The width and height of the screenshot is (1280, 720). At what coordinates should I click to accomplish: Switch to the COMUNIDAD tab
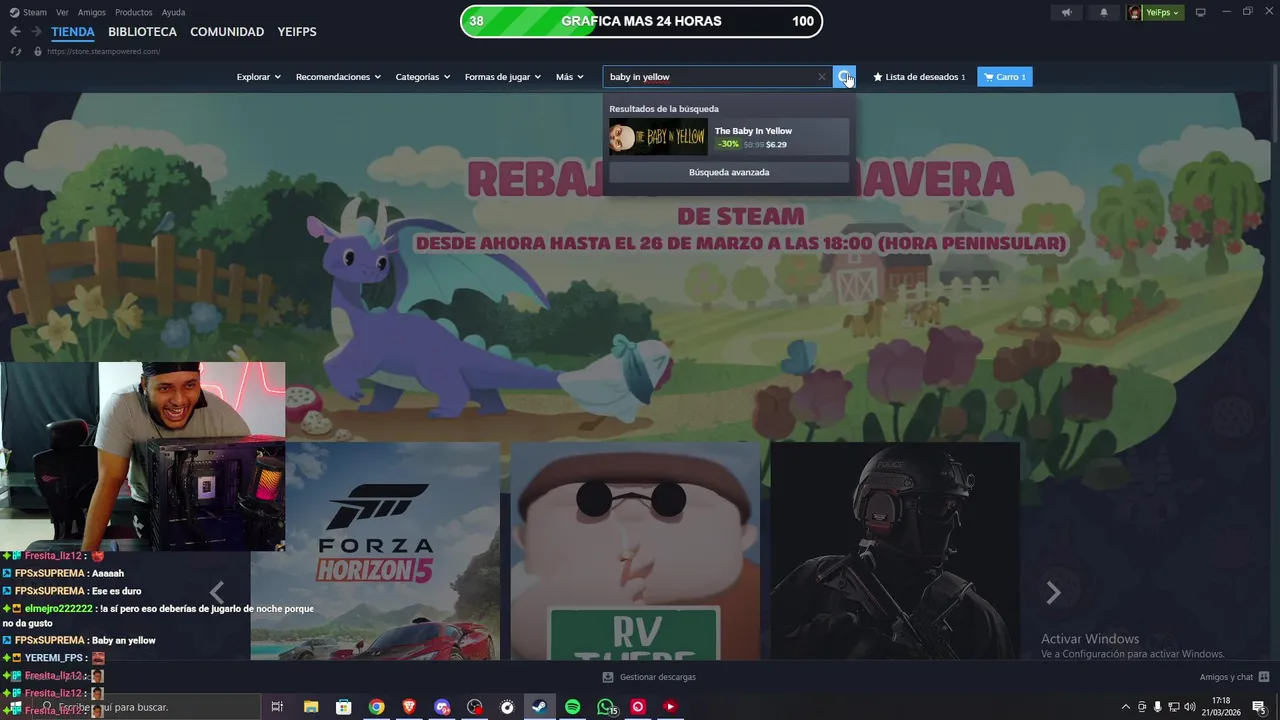click(x=227, y=32)
